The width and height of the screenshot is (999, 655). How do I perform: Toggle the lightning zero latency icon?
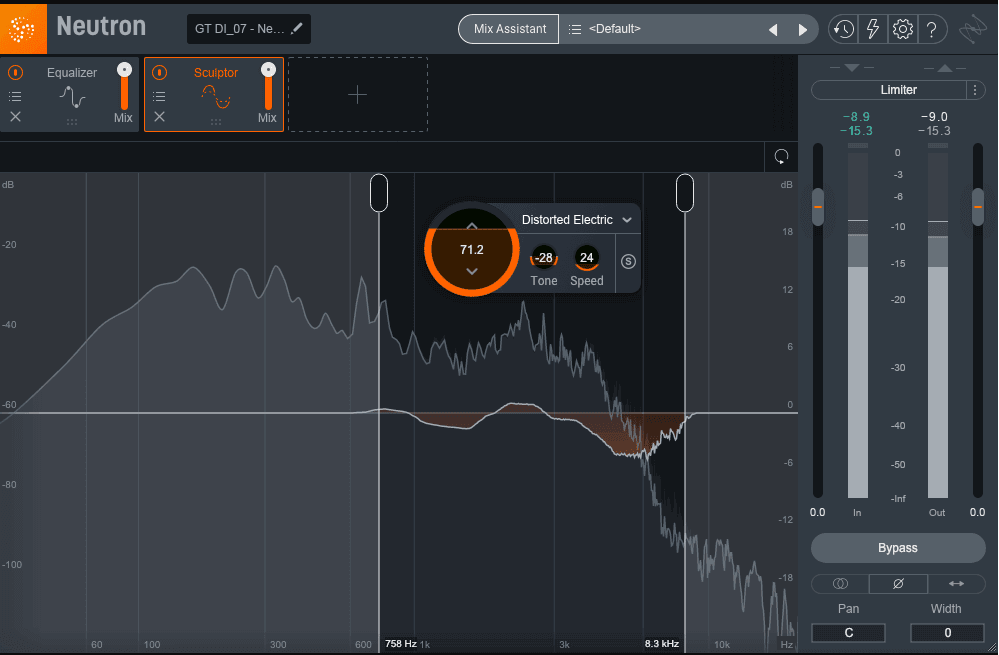tap(873, 29)
